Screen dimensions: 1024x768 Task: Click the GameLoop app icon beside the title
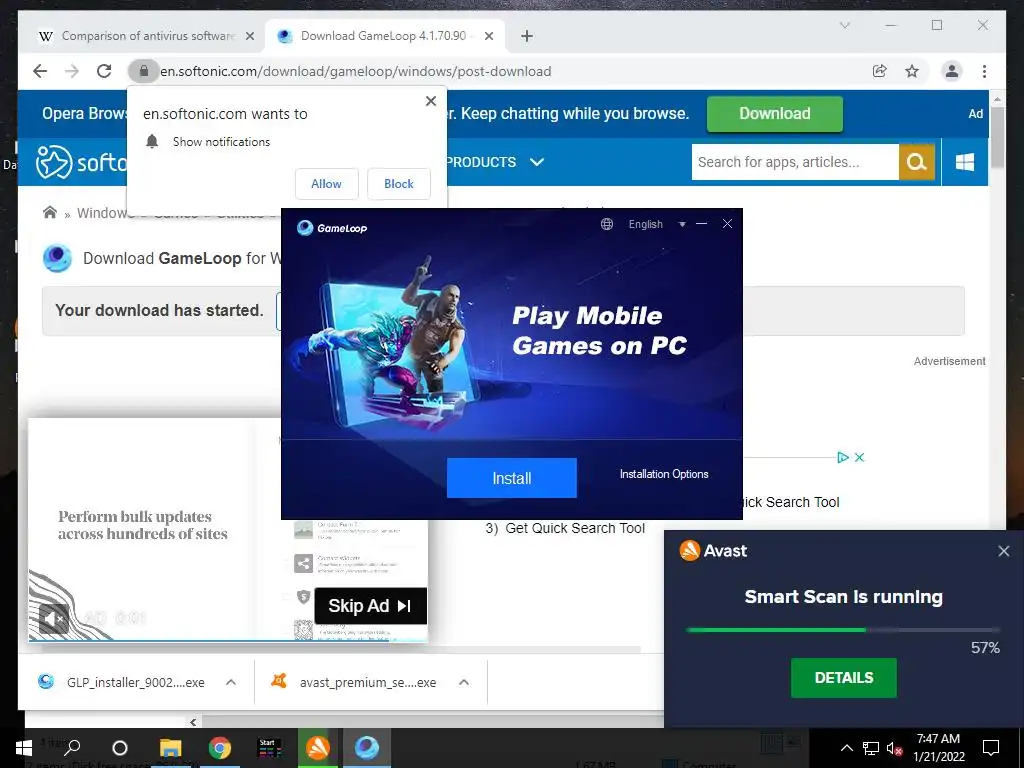point(57,258)
